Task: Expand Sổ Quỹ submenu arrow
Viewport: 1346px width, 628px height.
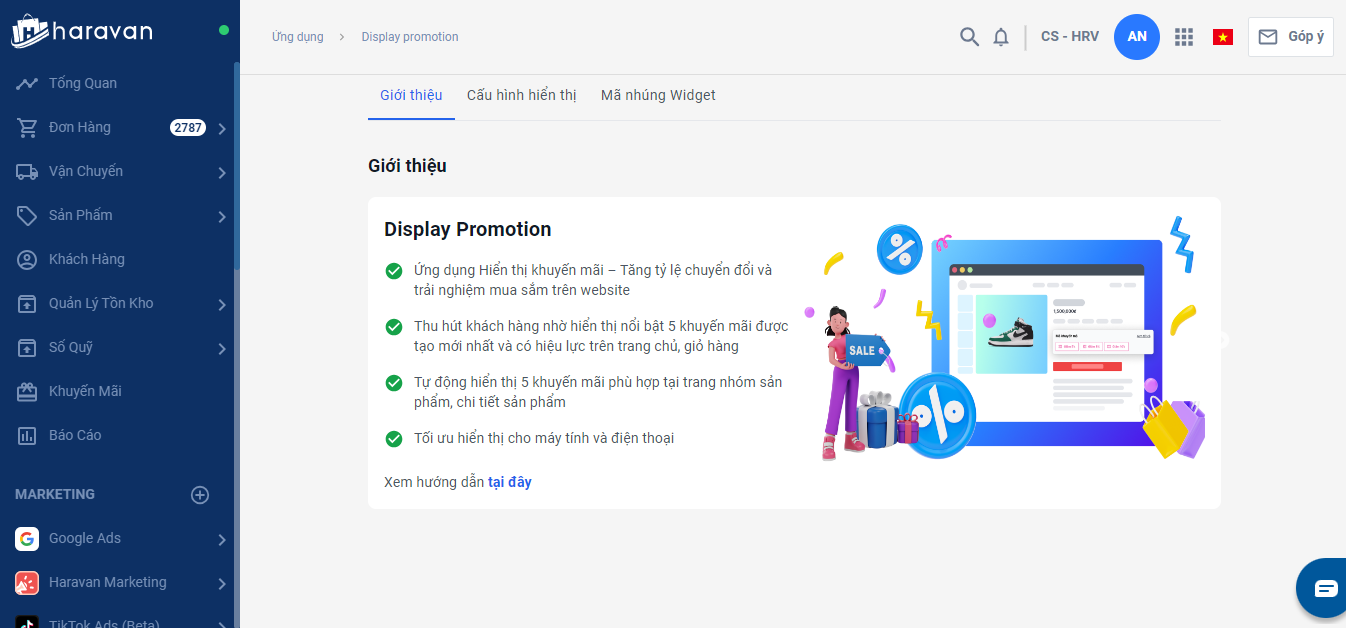Action: pyautogui.click(x=222, y=348)
